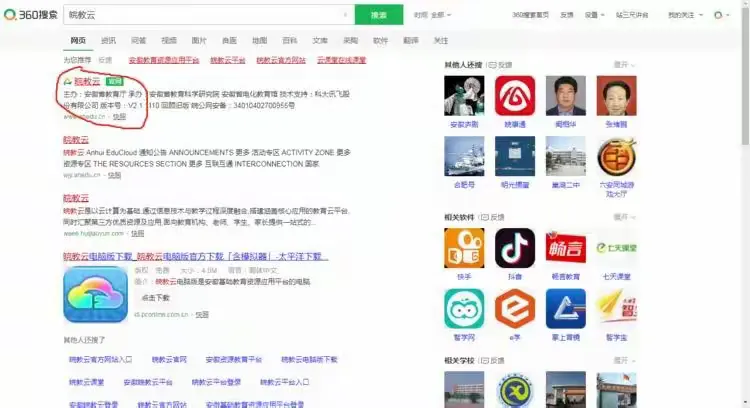Open the second 皖教云 Anhui EduCloud result
This screenshot has width=750, height=408.
76,140
